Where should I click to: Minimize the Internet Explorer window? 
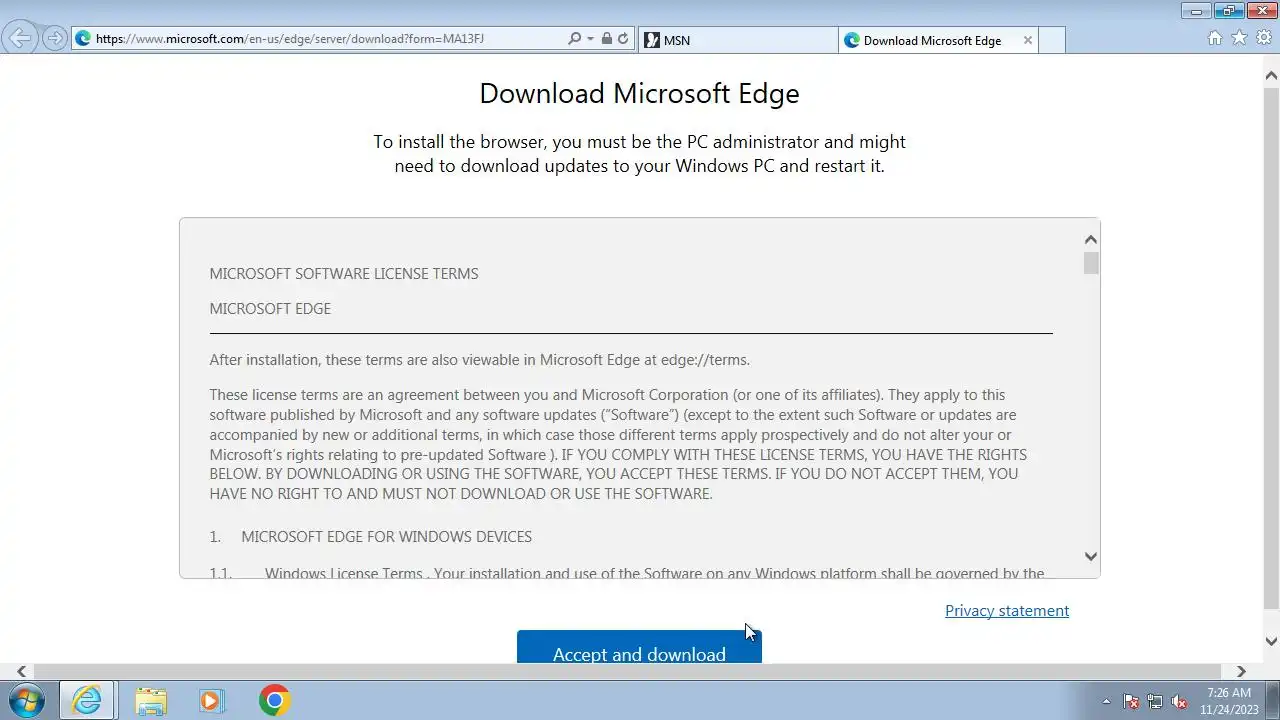1196,10
